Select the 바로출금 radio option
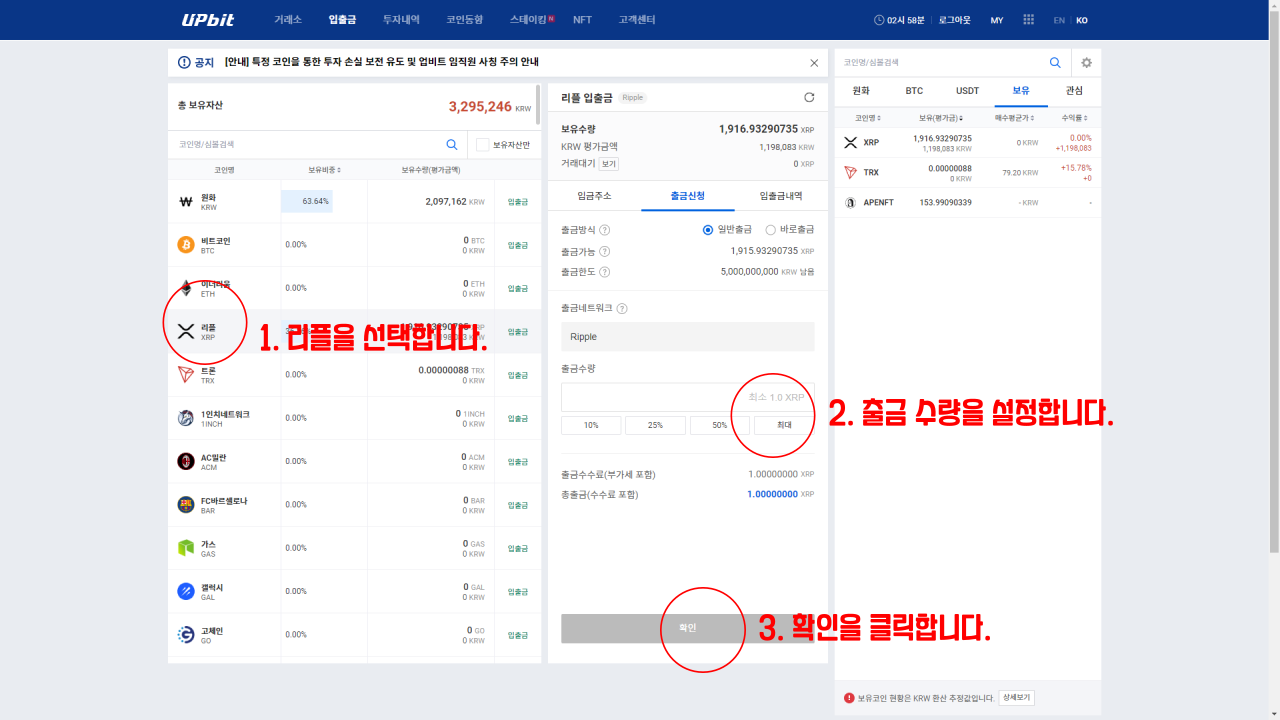 tap(770, 230)
